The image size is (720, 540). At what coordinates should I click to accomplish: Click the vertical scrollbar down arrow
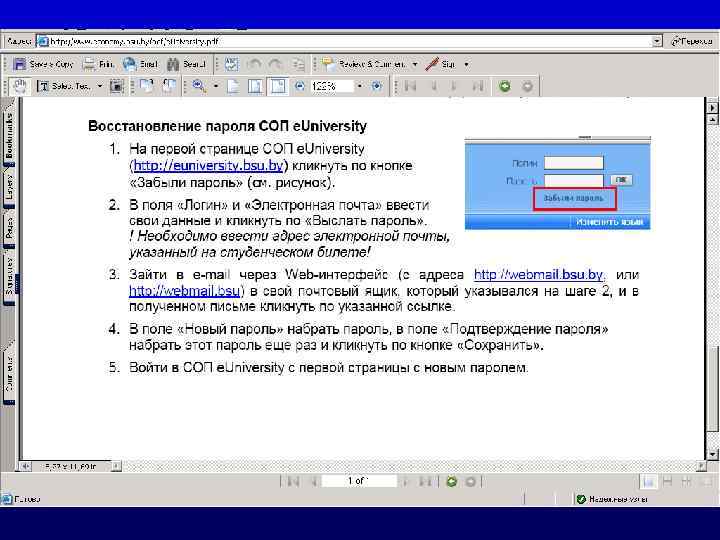coord(712,454)
